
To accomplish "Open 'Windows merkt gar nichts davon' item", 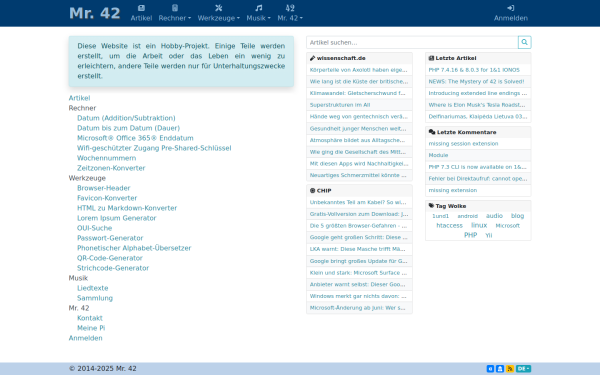I will click(x=359, y=296).
